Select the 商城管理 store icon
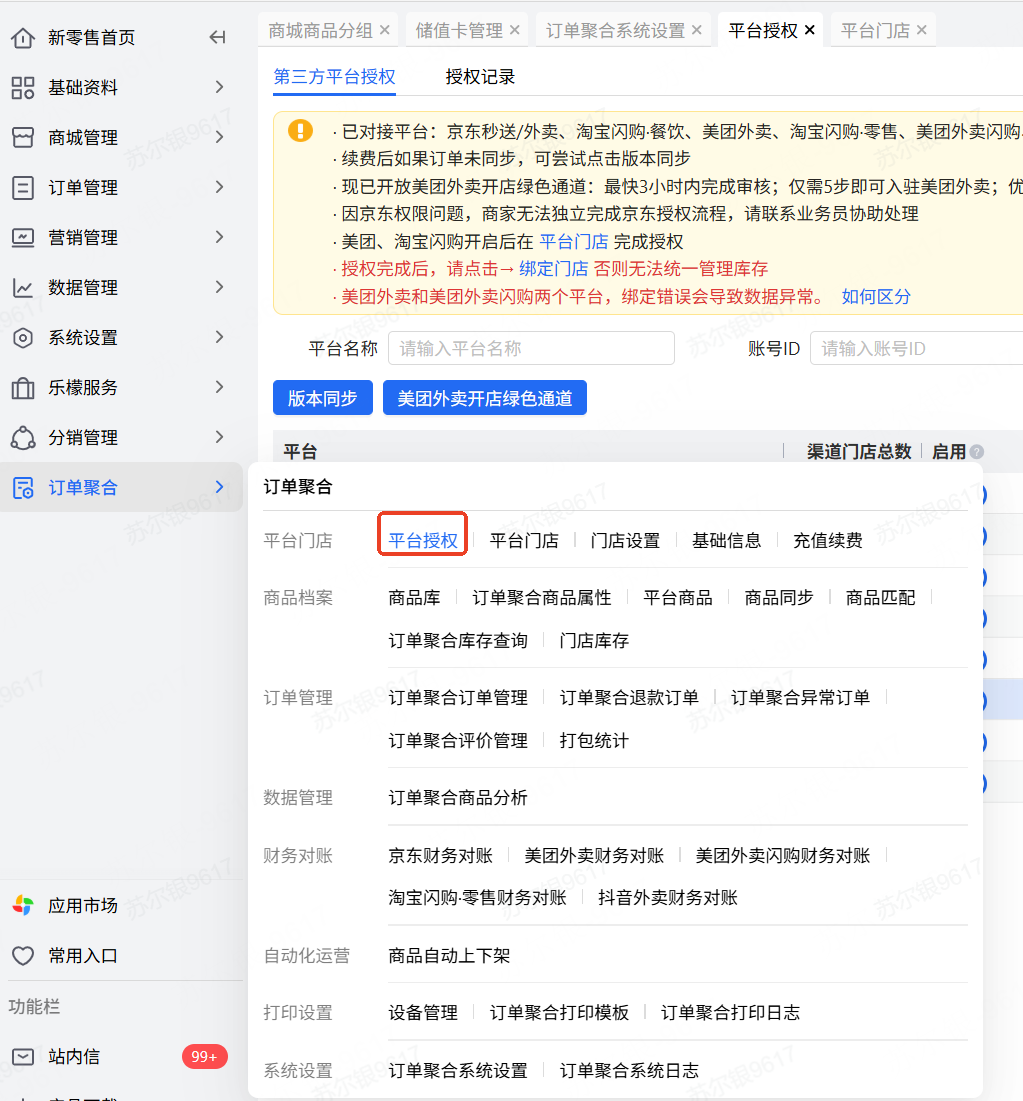This screenshot has height=1101, width=1023. coord(22,138)
